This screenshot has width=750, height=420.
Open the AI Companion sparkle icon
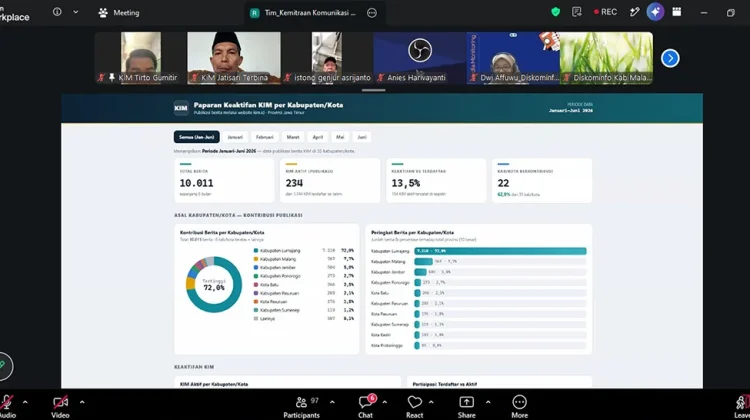[655, 12]
